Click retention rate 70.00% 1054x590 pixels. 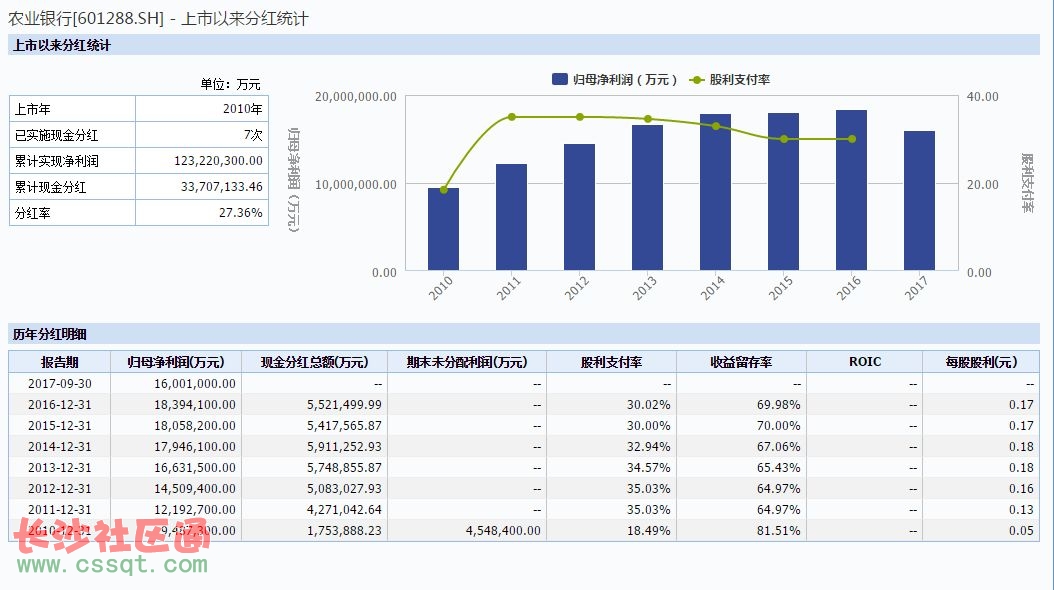point(778,425)
